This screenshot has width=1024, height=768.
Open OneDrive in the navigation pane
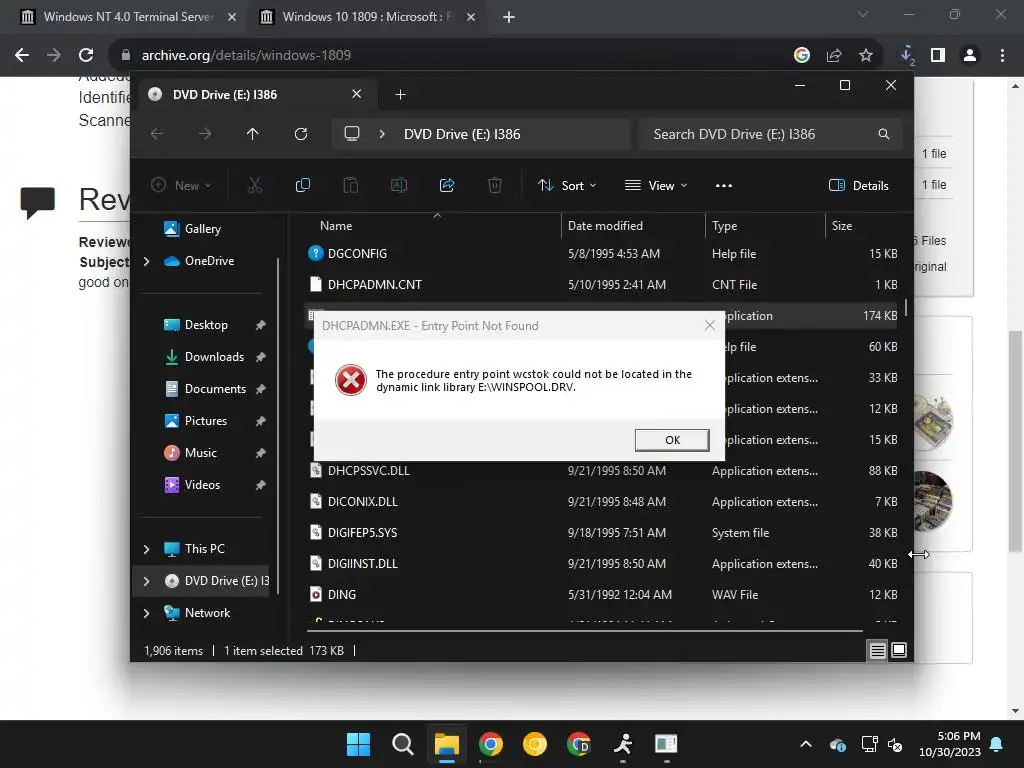pyautogui.click(x=199, y=261)
